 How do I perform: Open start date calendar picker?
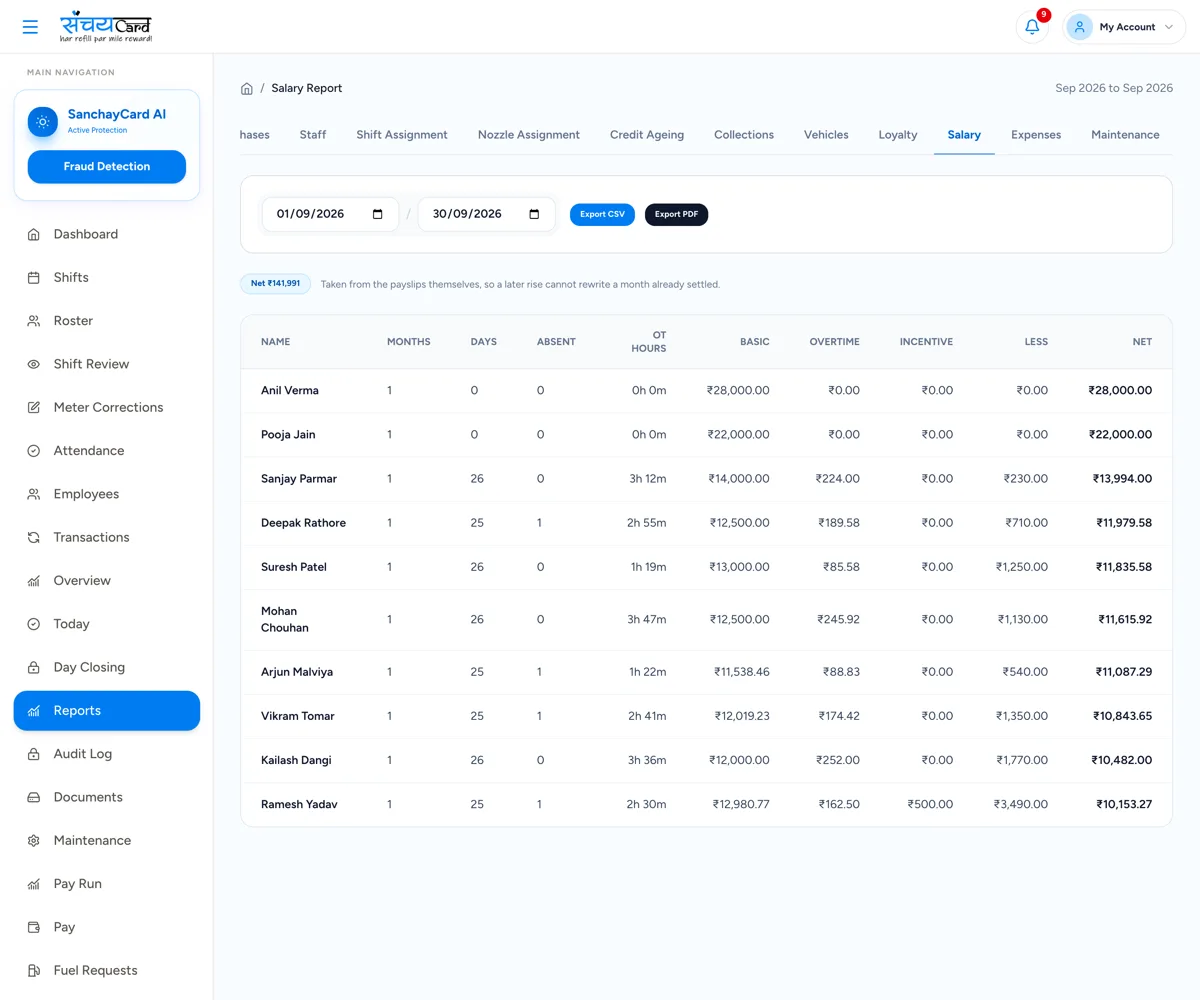tap(377, 214)
